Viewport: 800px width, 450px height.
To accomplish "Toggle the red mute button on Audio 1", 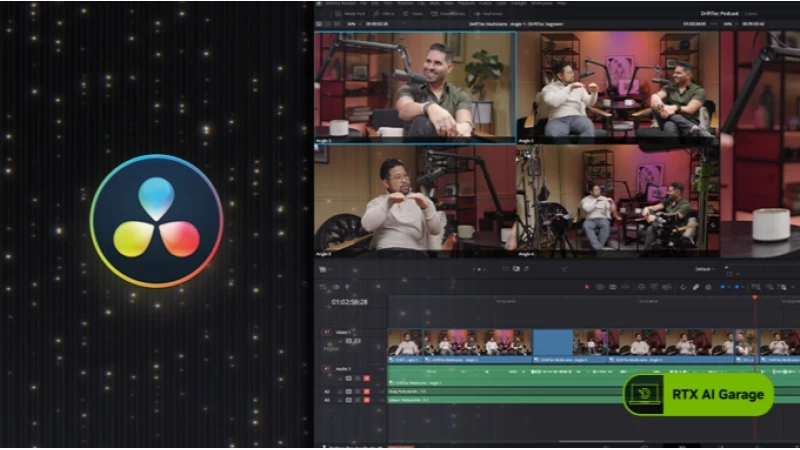I will coord(366,378).
